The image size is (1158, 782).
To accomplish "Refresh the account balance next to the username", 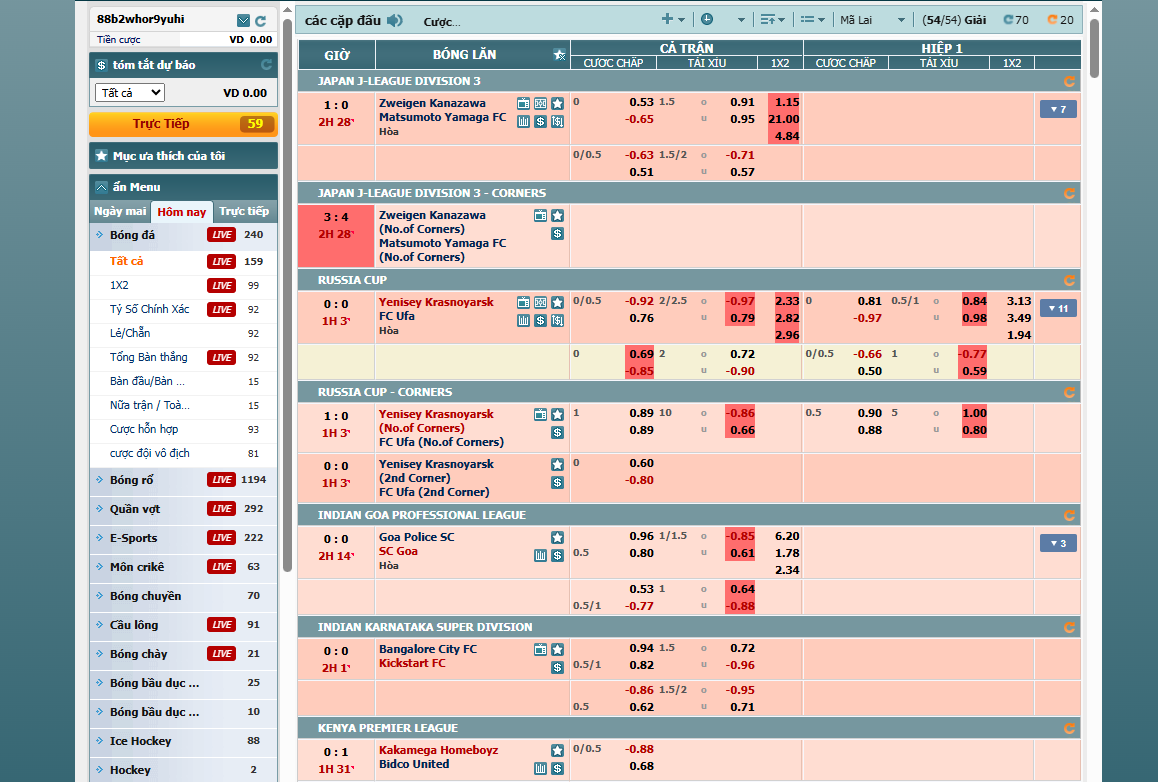I will 261,20.
